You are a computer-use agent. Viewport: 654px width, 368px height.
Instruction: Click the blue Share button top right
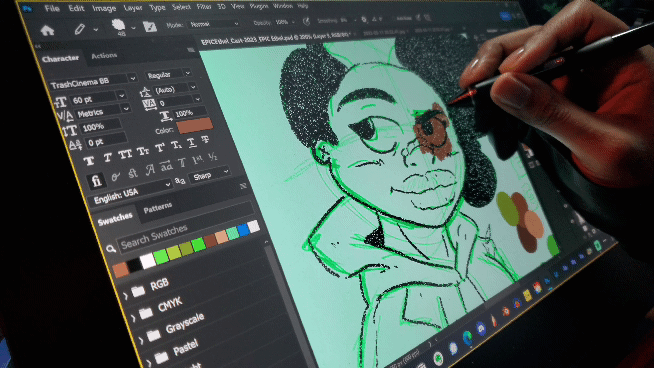pyautogui.click(x=506, y=16)
